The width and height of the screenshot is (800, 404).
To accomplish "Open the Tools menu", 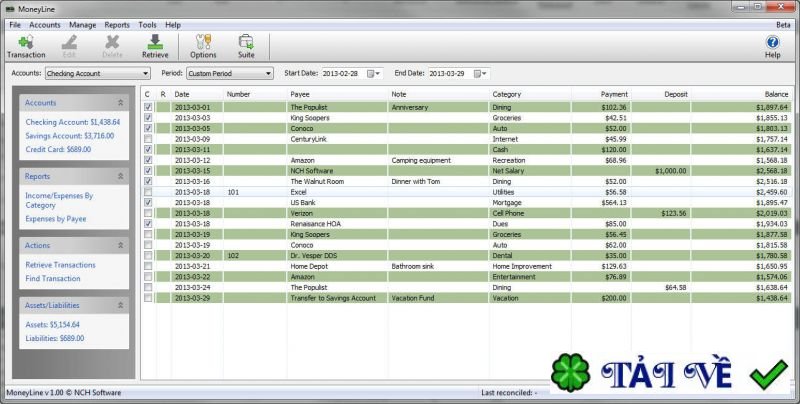I will (x=147, y=25).
